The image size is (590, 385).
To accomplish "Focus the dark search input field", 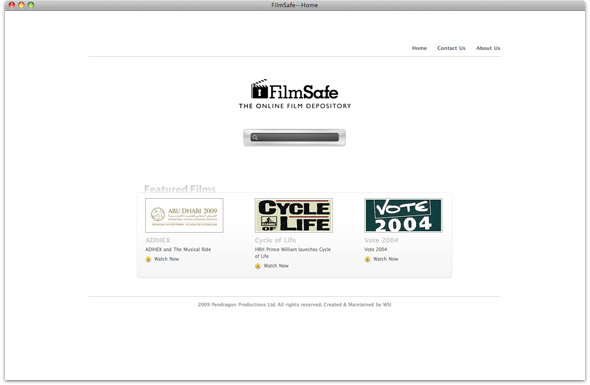I will coord(295,137).
